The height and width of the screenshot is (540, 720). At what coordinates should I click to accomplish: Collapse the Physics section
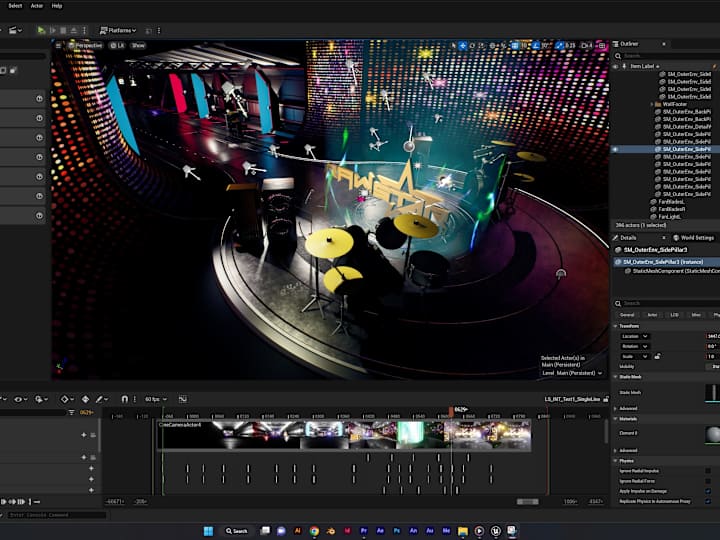(616, 461)
